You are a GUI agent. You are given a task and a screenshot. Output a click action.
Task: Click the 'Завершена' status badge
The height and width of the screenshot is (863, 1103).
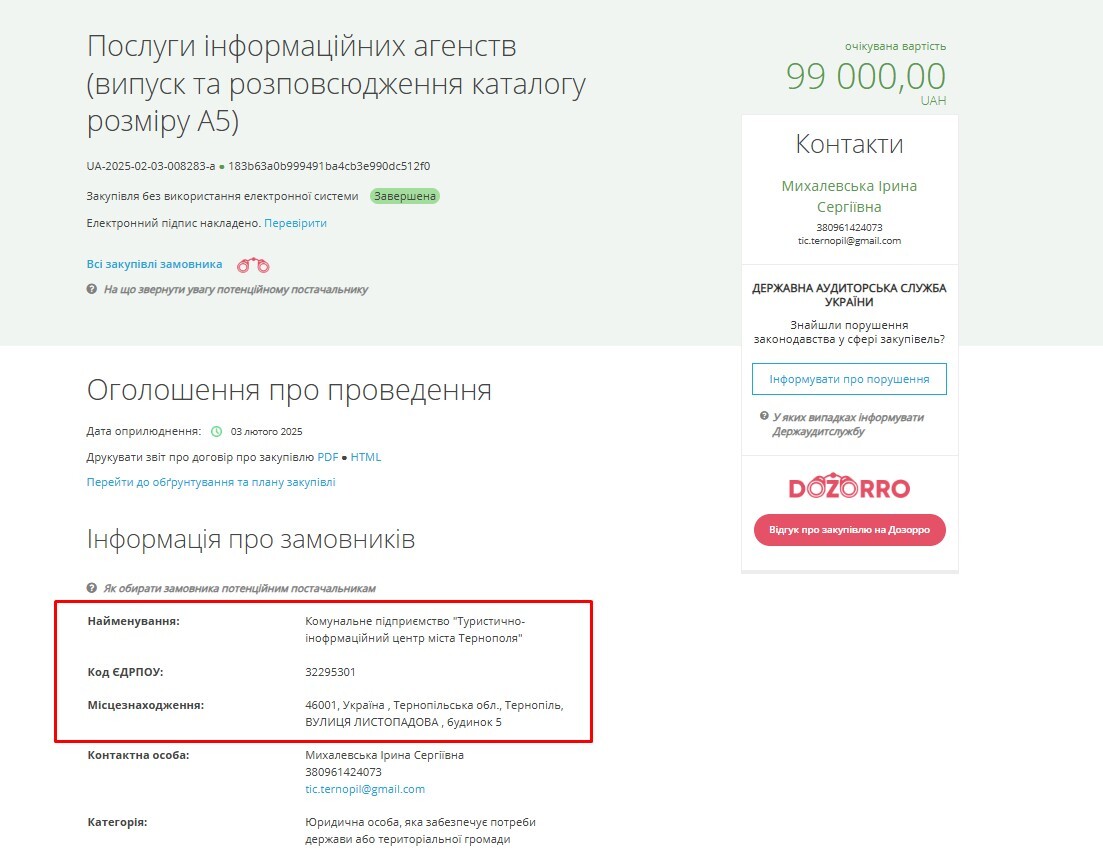(404, 196)
